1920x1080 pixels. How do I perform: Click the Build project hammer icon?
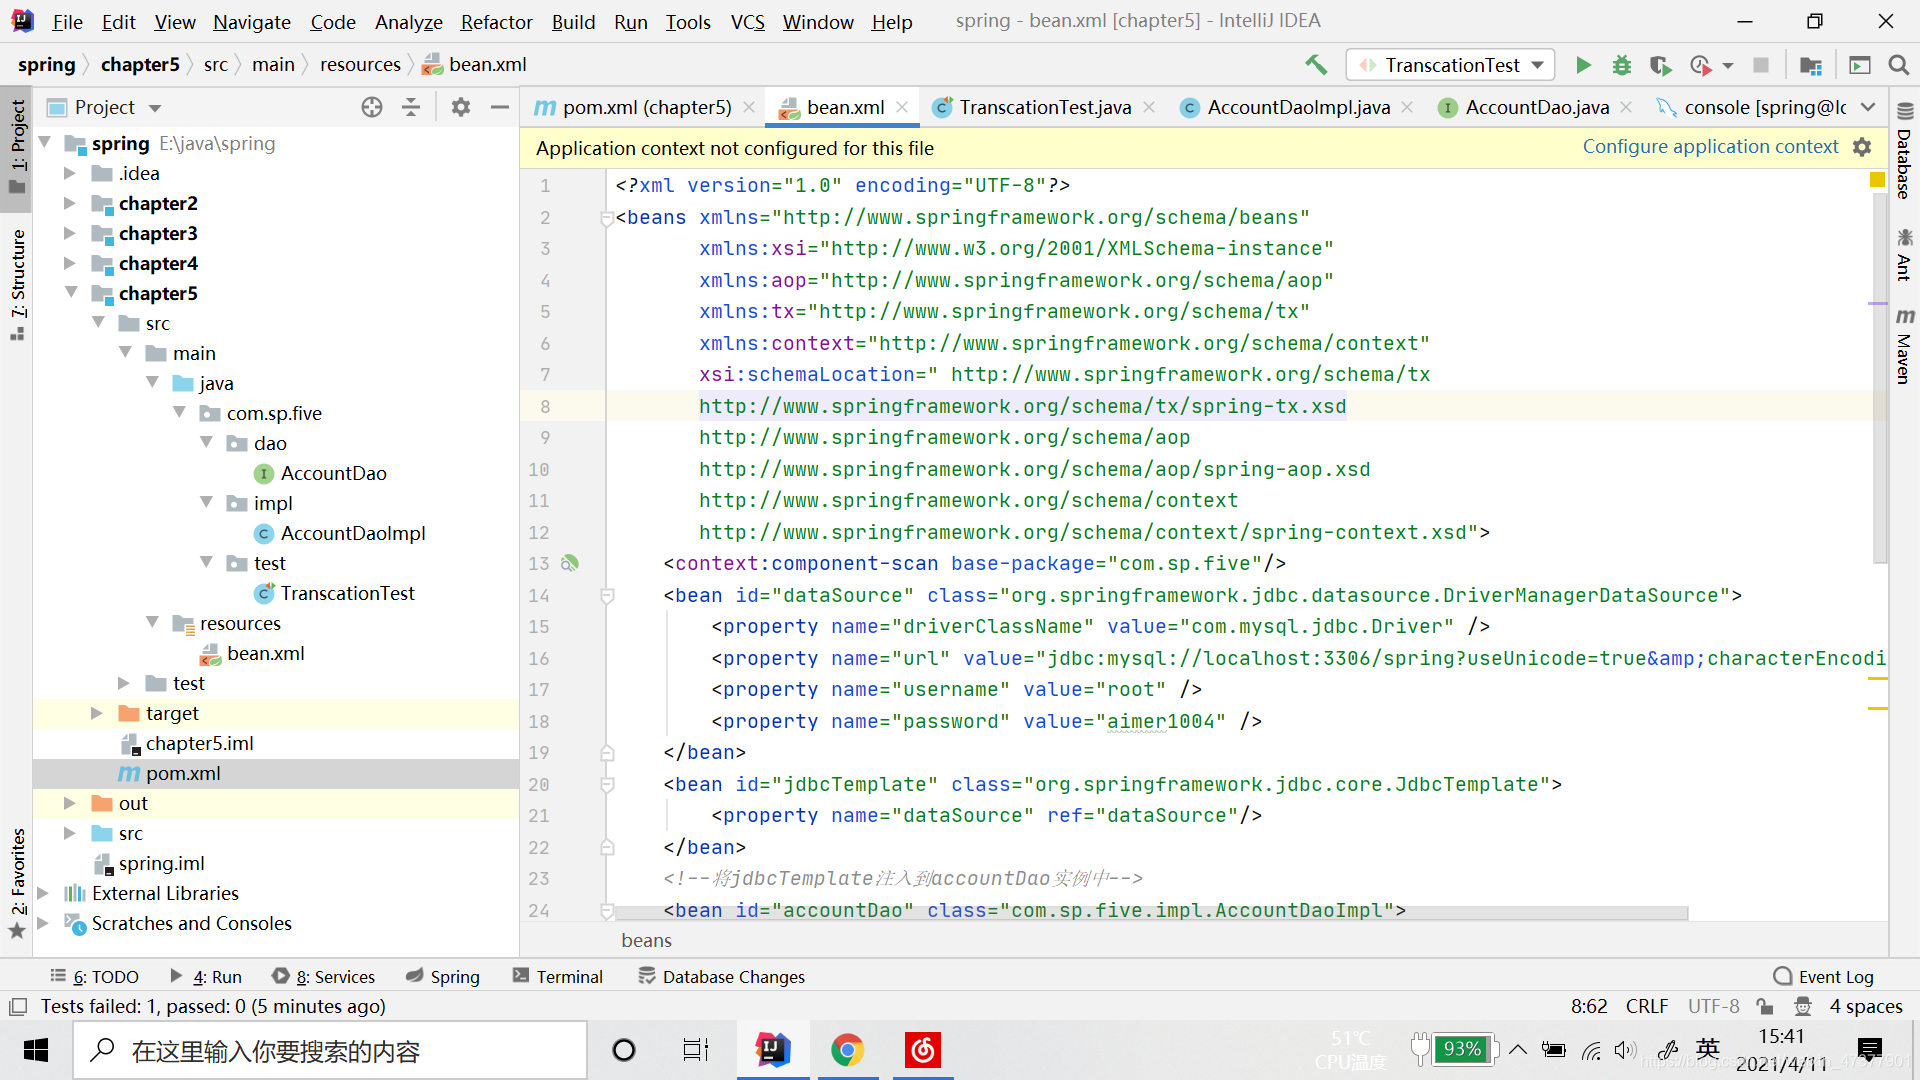[x=1316, y=65]
